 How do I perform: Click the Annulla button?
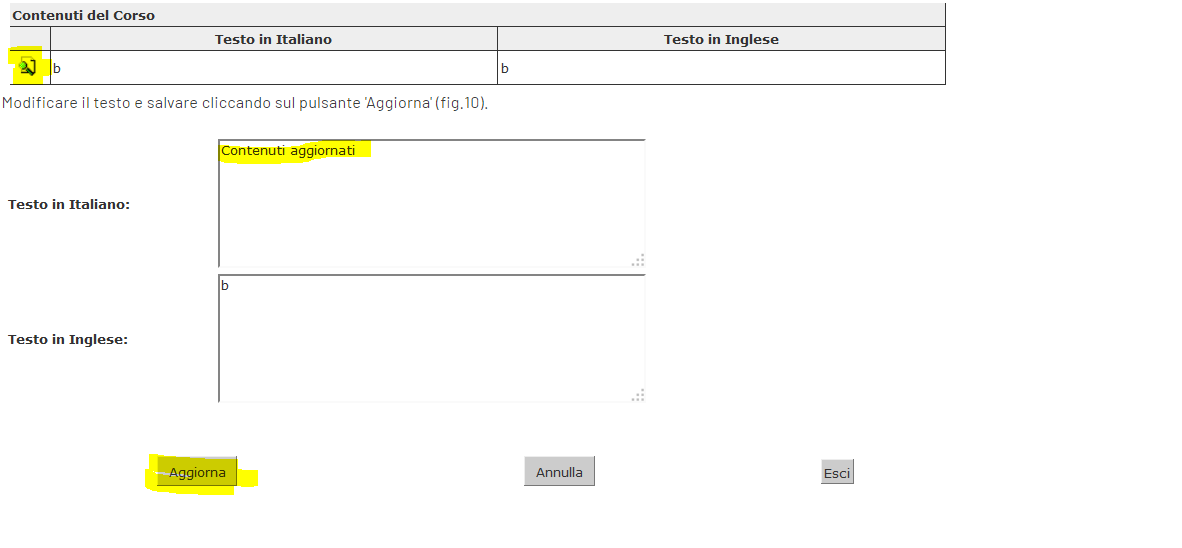pos(559,472)
